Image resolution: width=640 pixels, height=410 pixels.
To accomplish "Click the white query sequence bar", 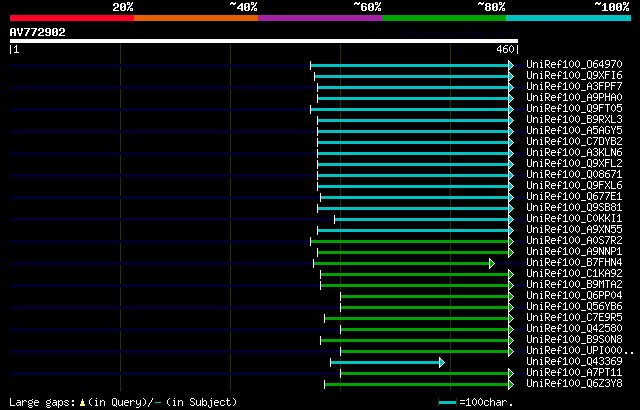I will tap(264, 41).
